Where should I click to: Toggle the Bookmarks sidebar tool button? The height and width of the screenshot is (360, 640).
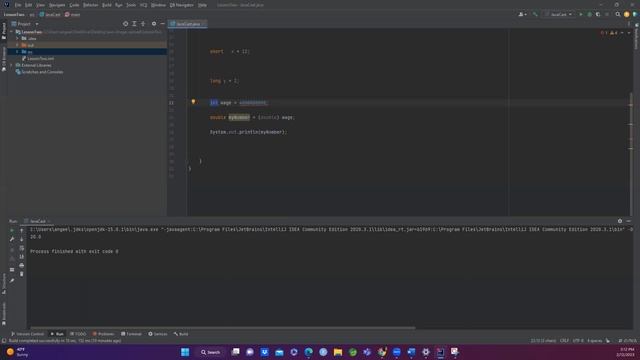4,314
